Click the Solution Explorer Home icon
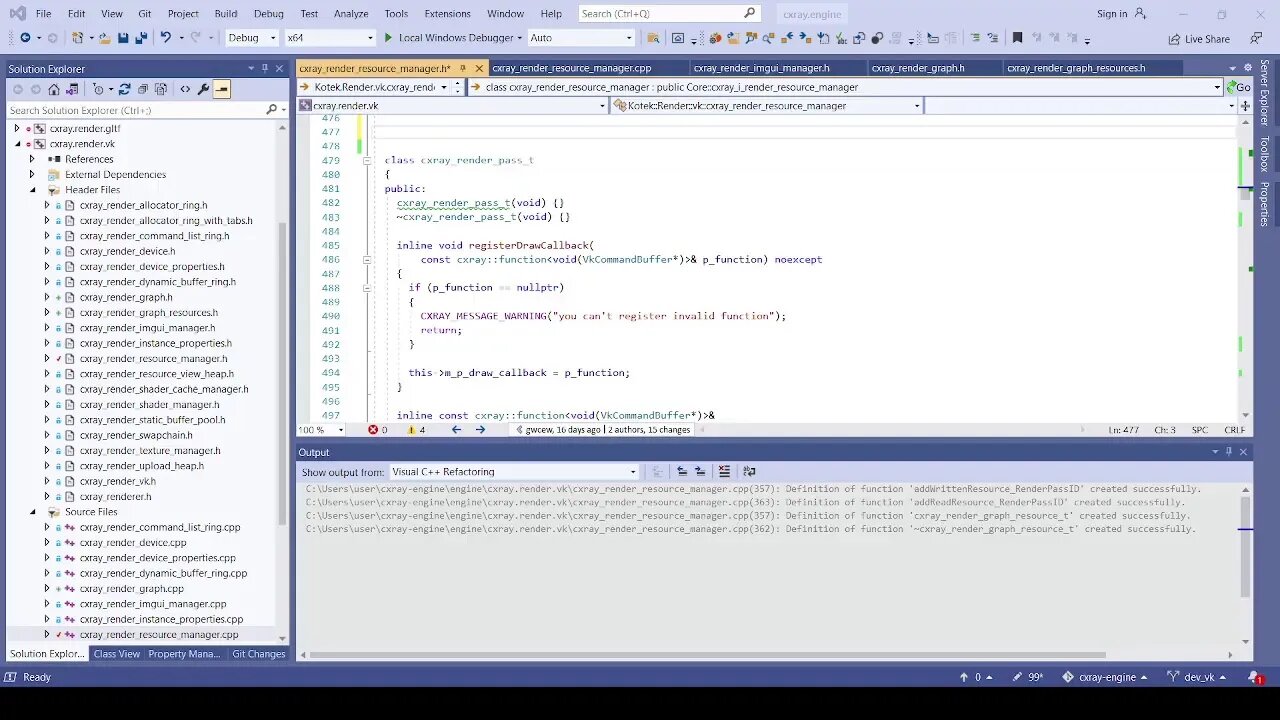The image size is (1280, 720). point(54,89)
